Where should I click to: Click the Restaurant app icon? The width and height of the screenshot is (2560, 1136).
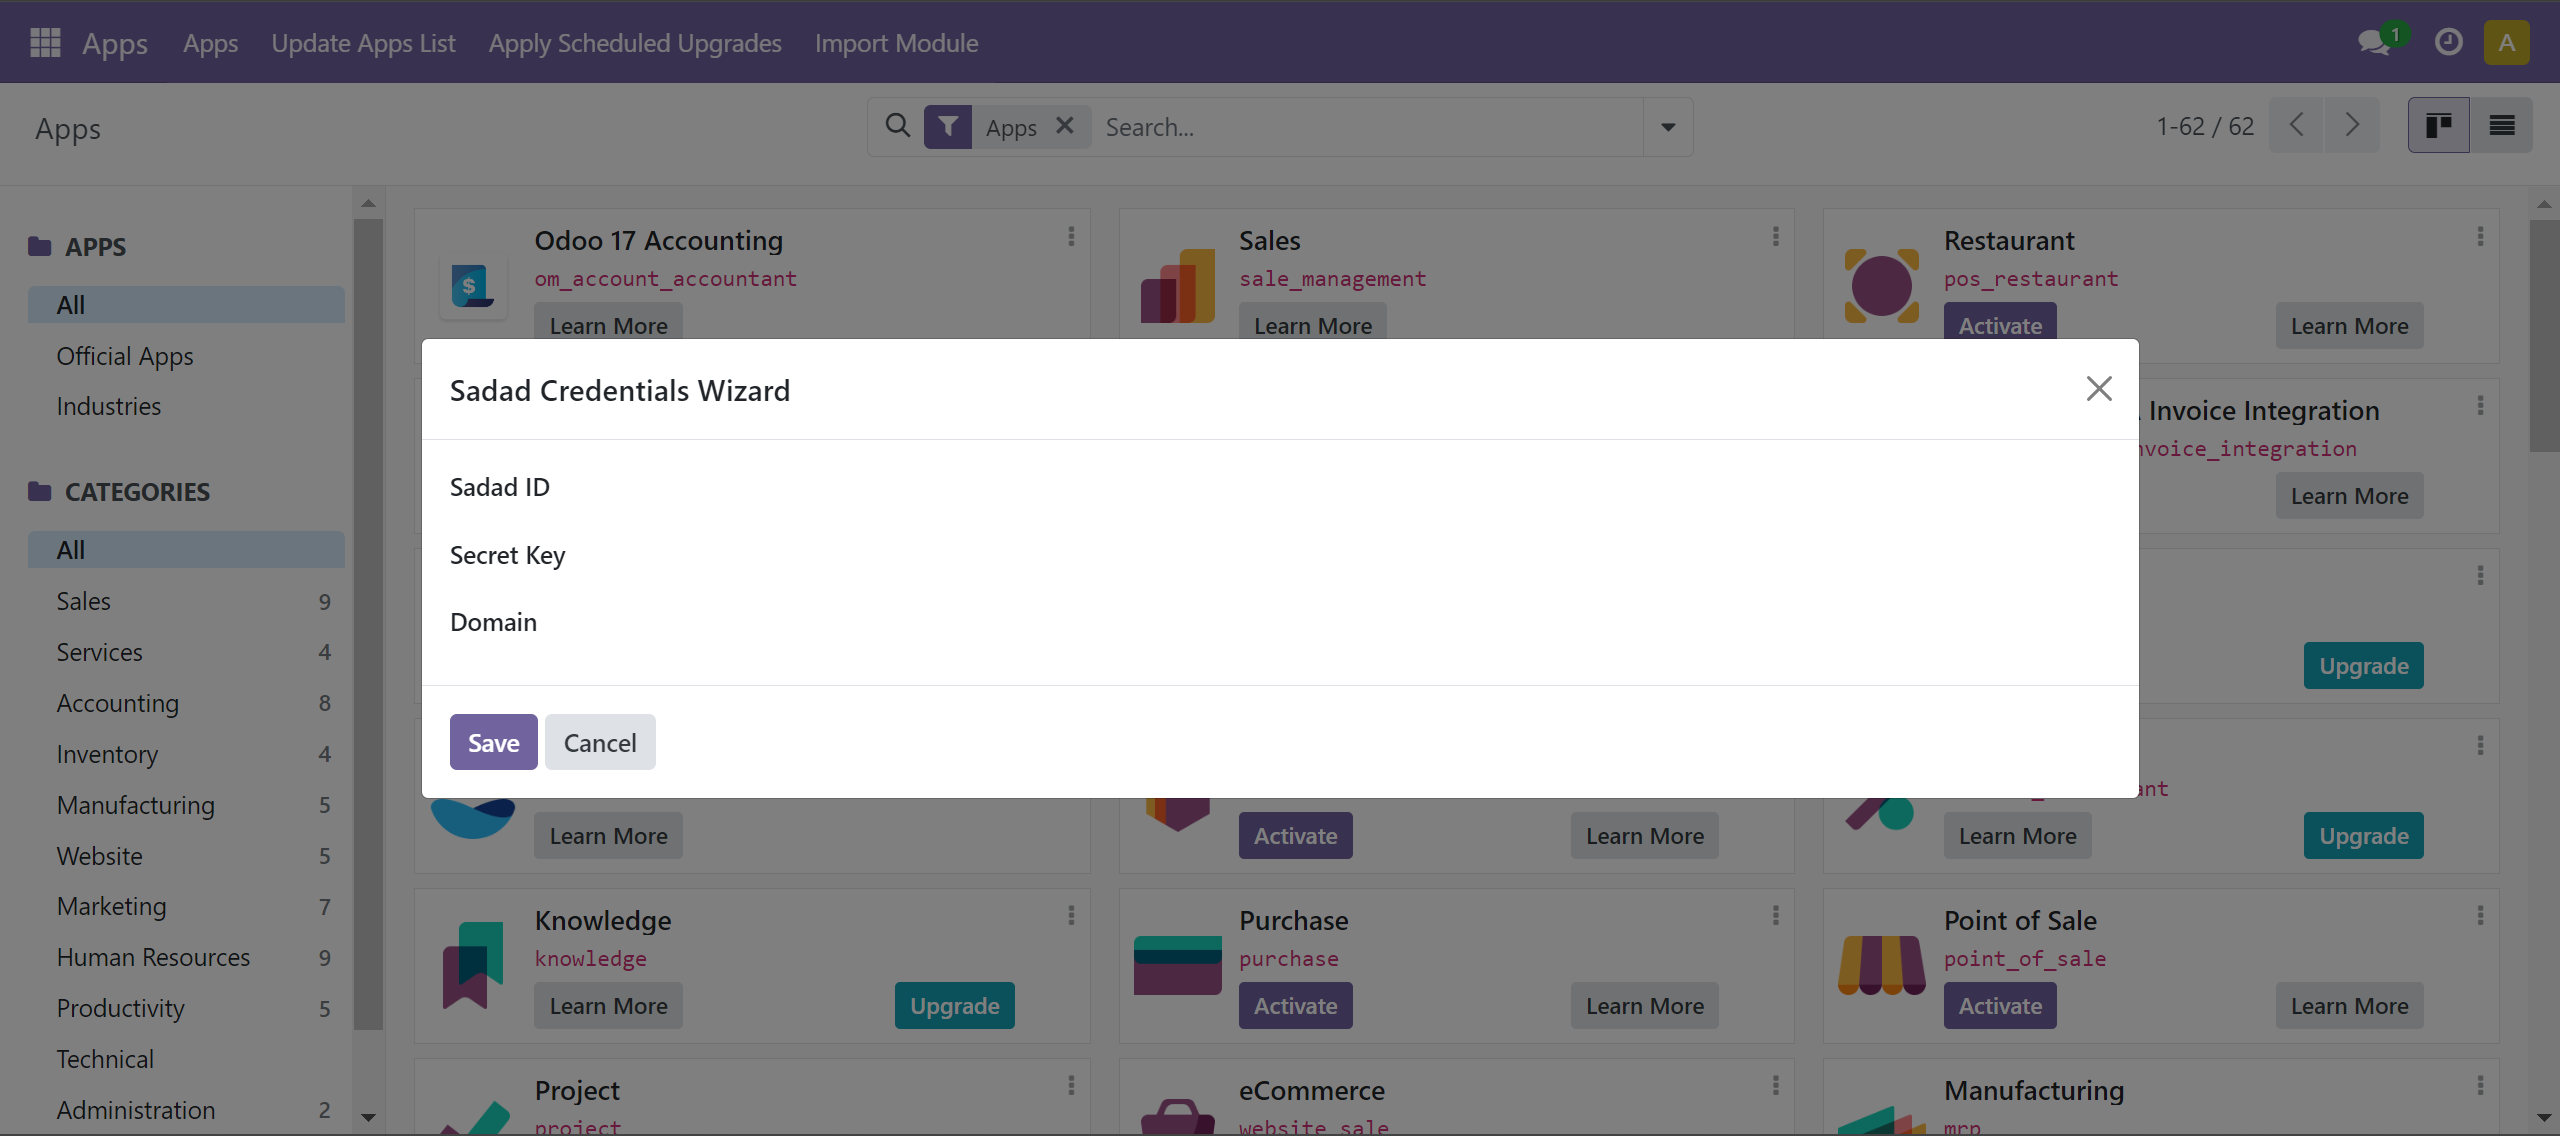(1882, 286)
